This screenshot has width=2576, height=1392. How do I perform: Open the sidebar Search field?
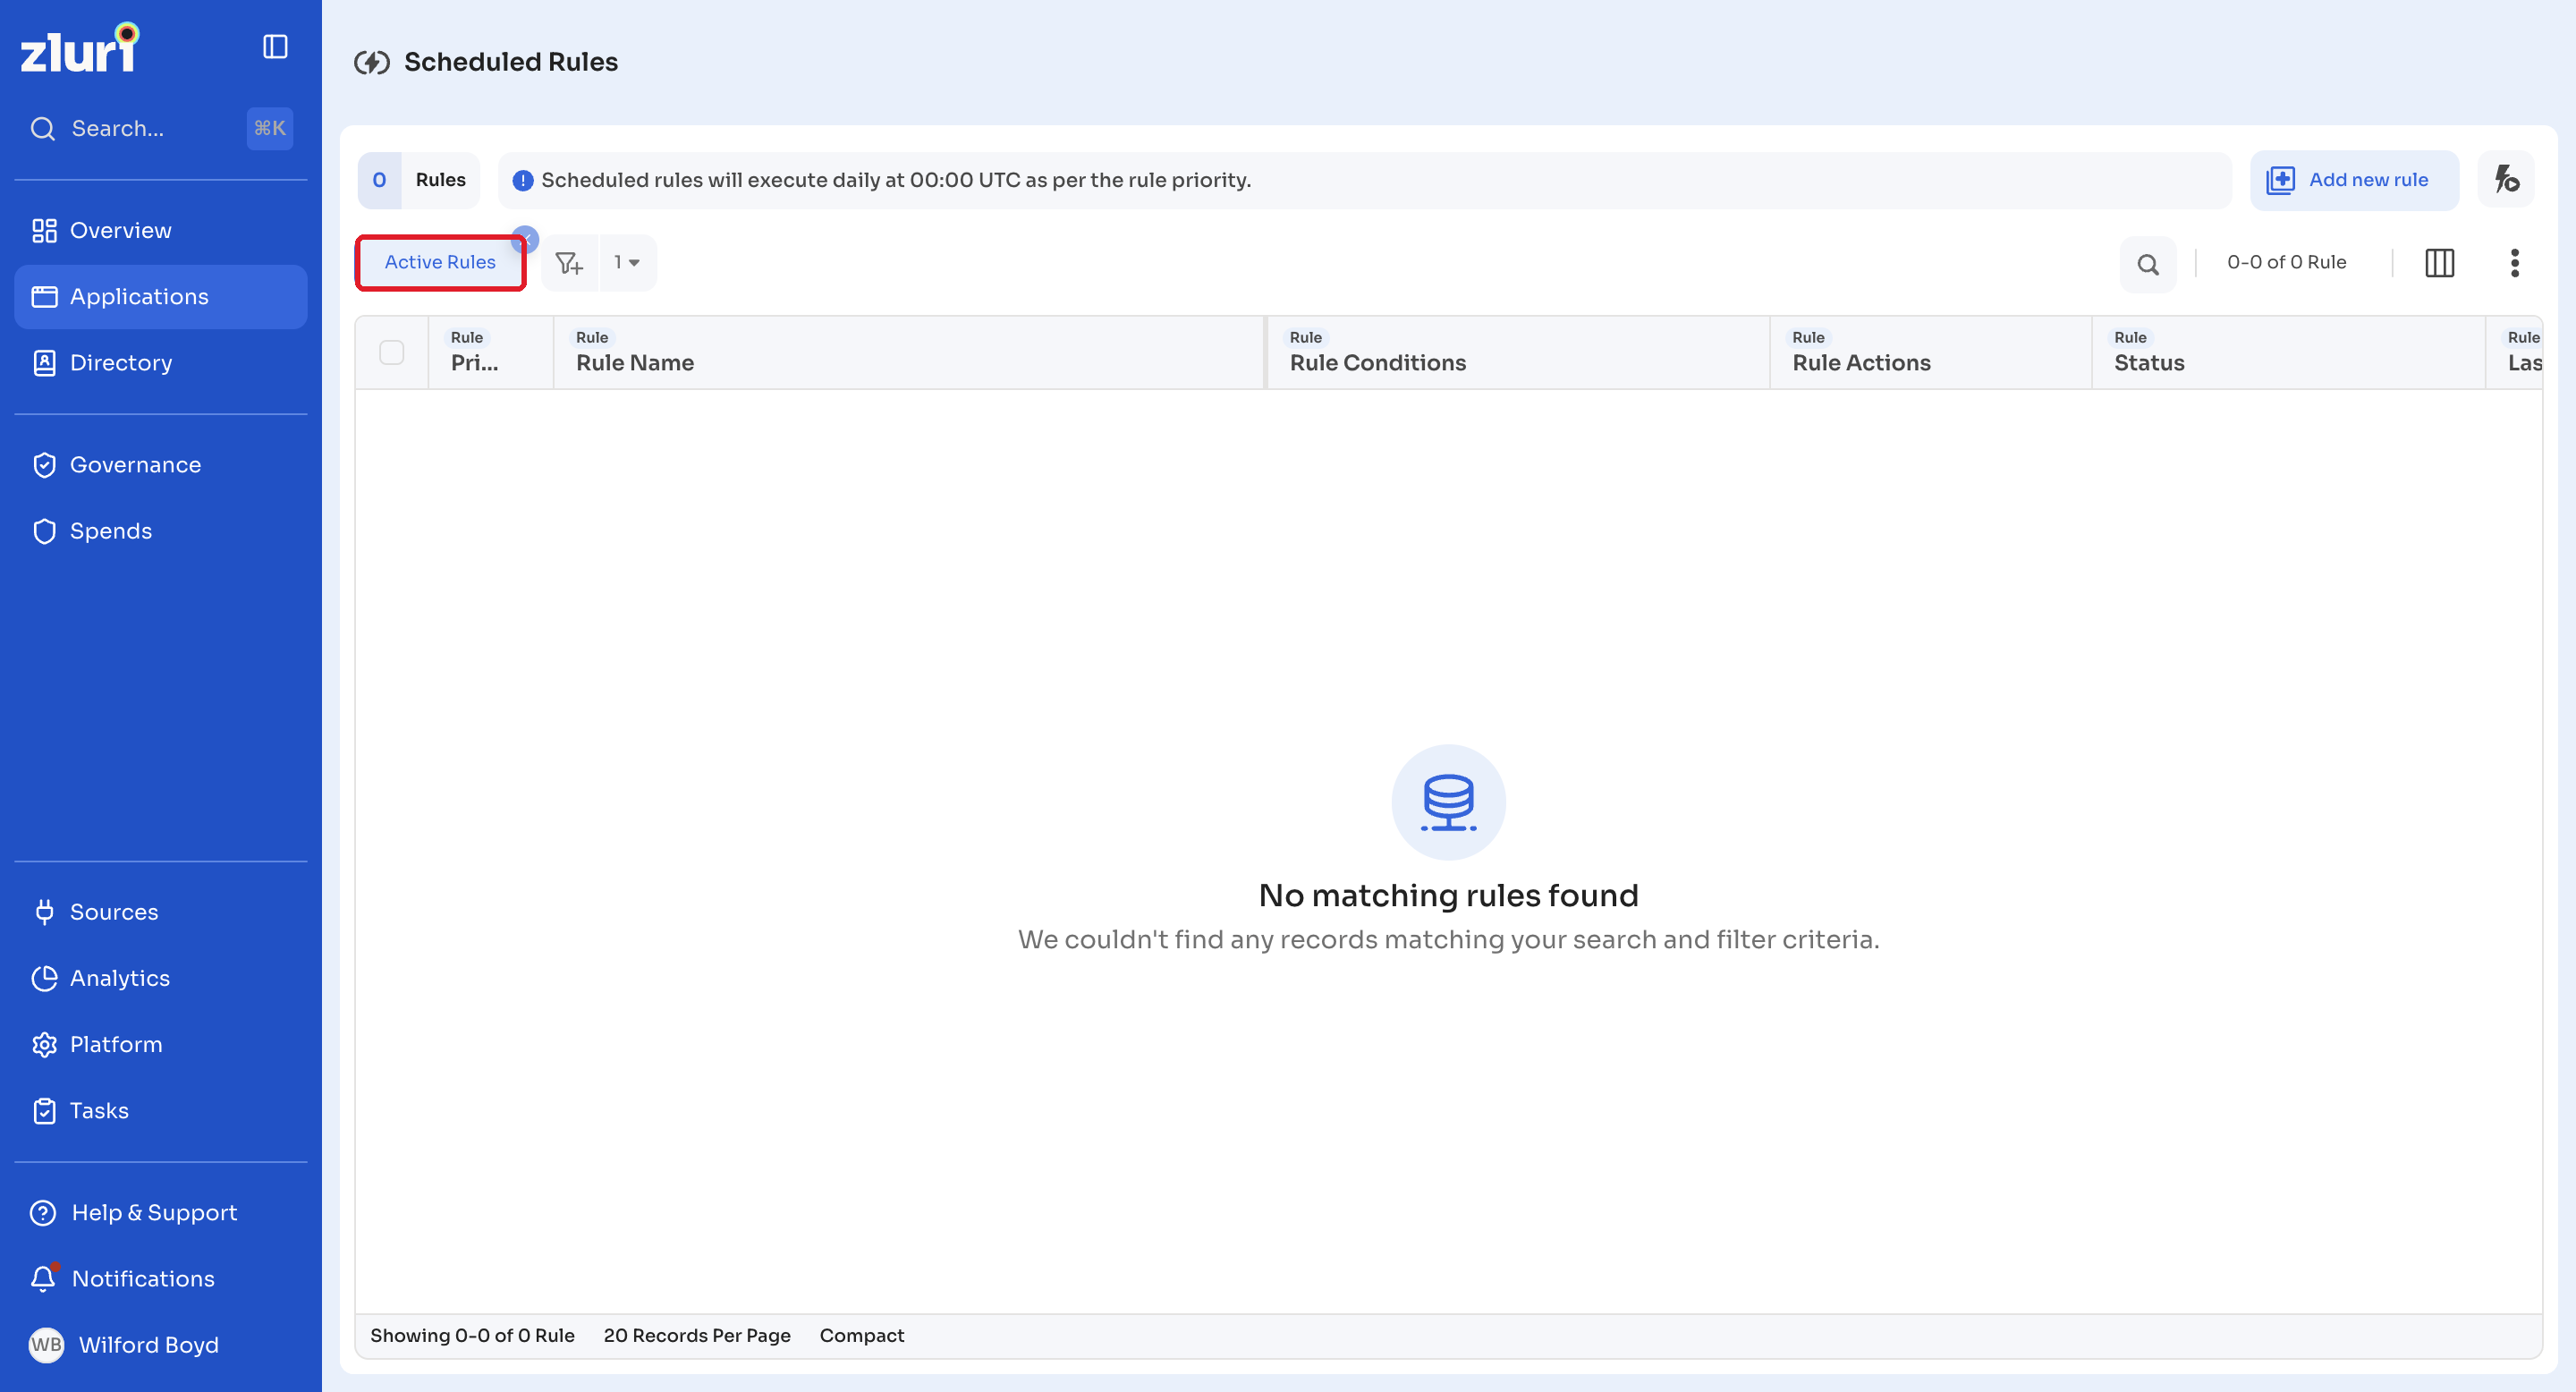[161, 128]
